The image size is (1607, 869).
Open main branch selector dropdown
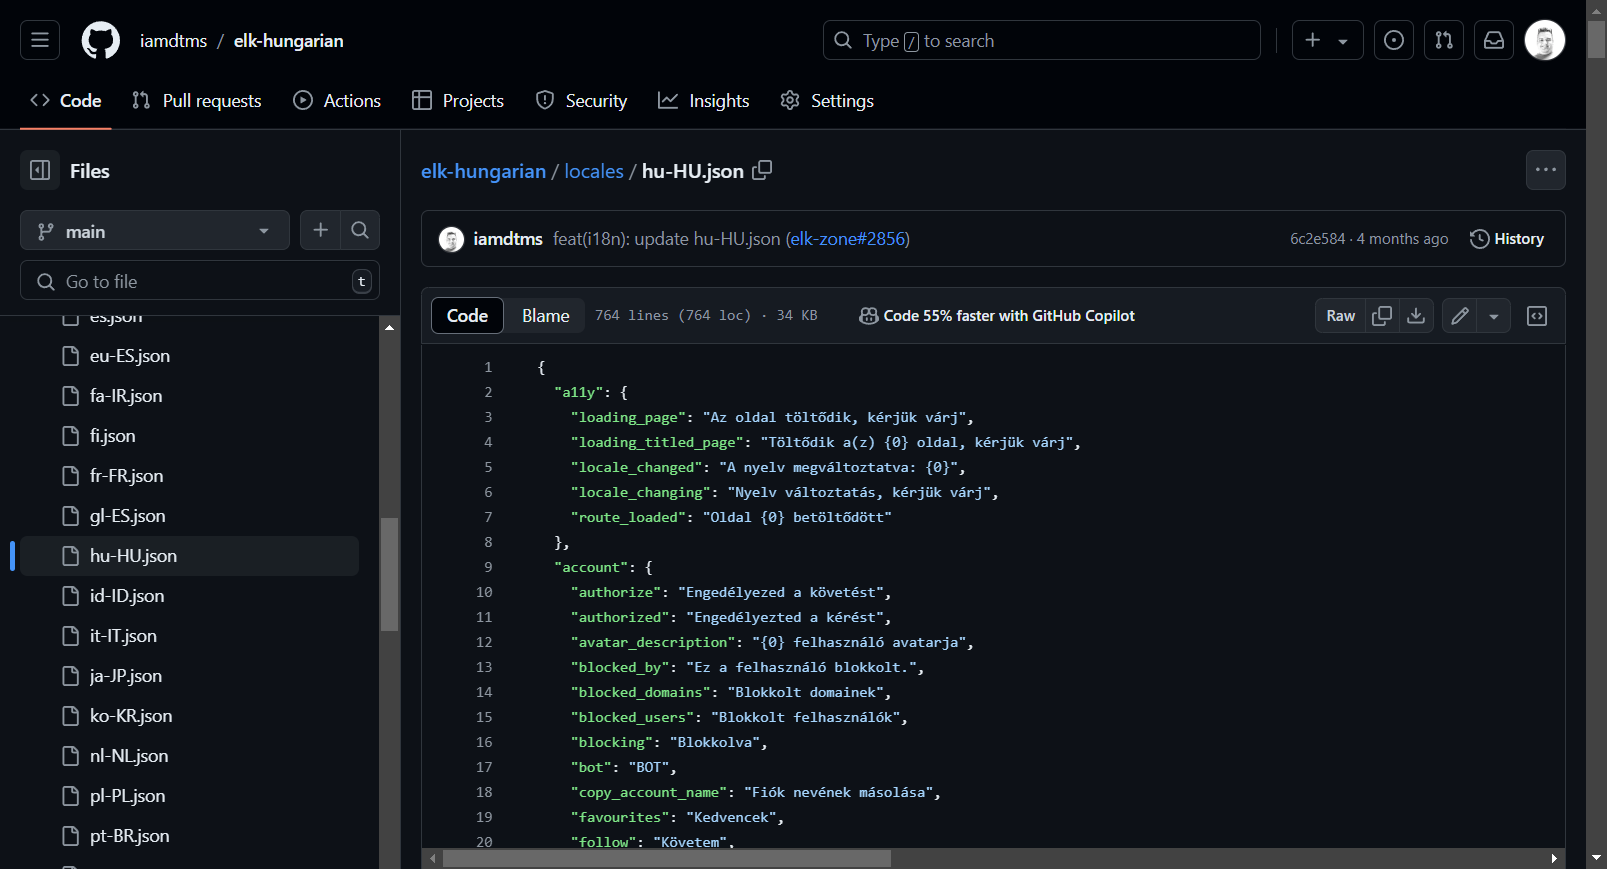[155, 230]
